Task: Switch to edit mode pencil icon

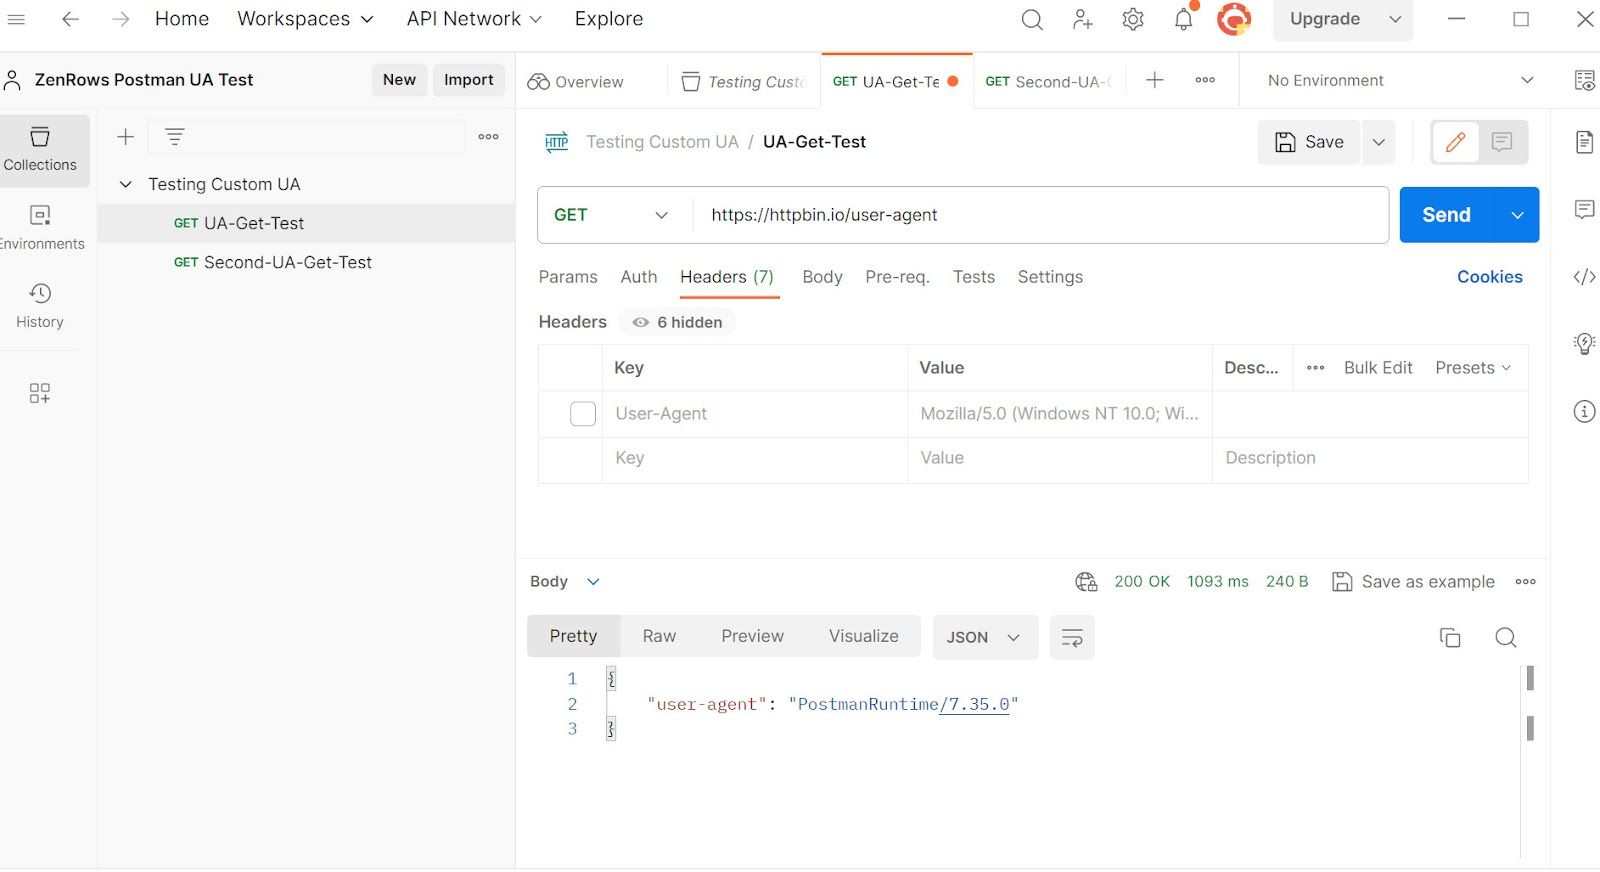Action: 1455,142
